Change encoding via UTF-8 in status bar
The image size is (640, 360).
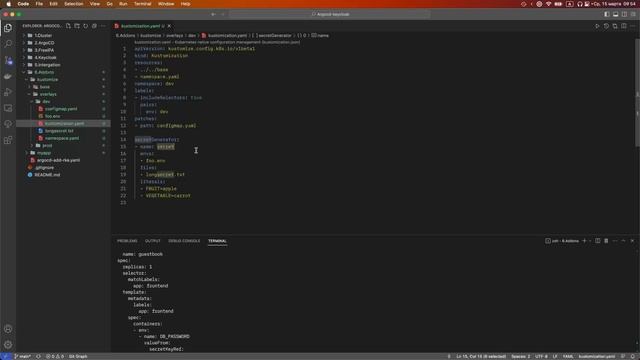pos(541,356)
